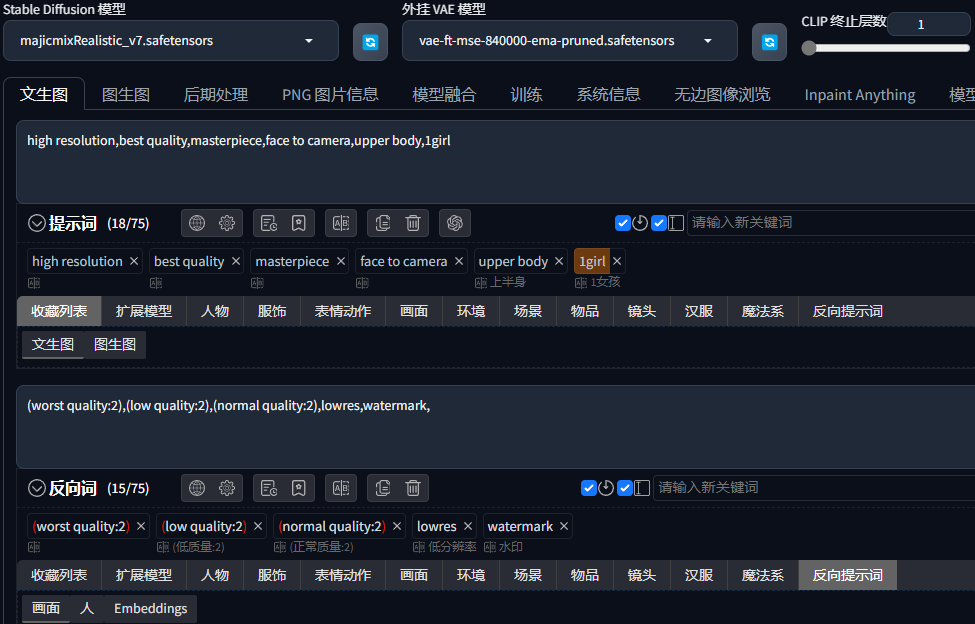The width and height of the screenshot is (975, 624).
Task: Click the 'upper body' prompt tag
Action: click(513, 262)
